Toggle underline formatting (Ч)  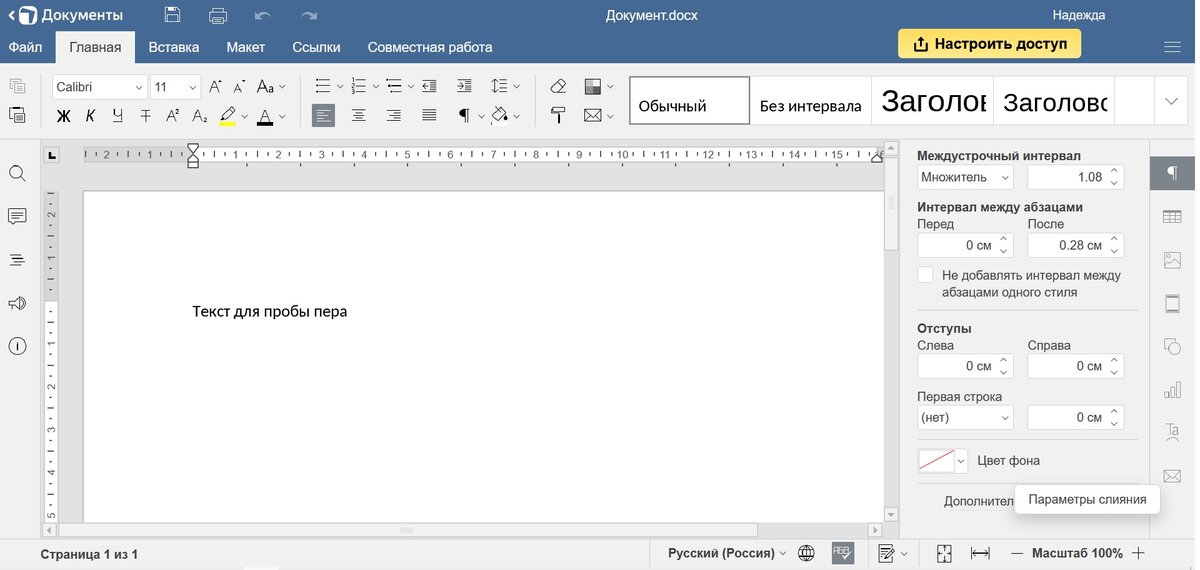coord(118,116)
